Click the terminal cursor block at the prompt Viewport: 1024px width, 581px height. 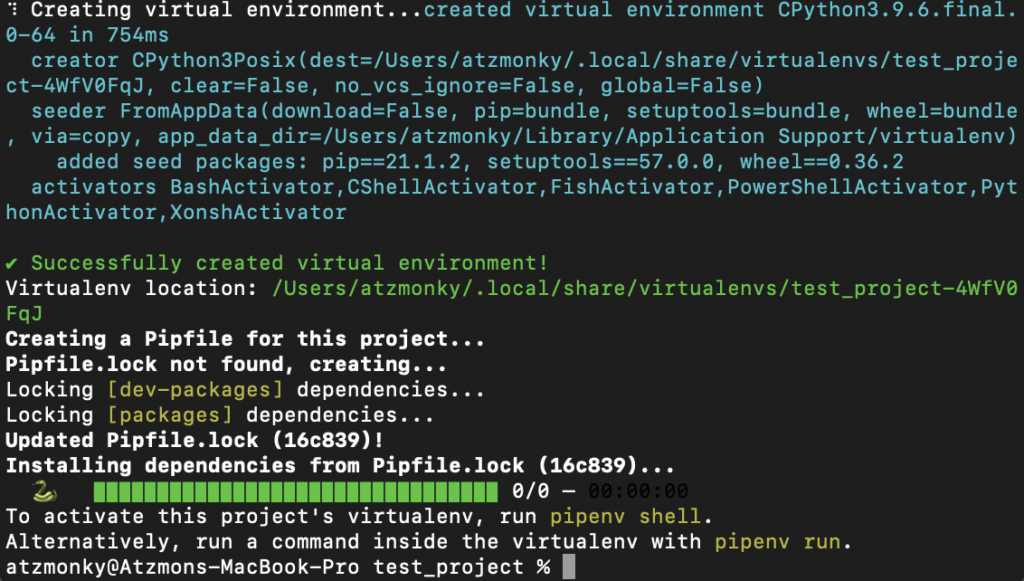(x=569, y=567)
